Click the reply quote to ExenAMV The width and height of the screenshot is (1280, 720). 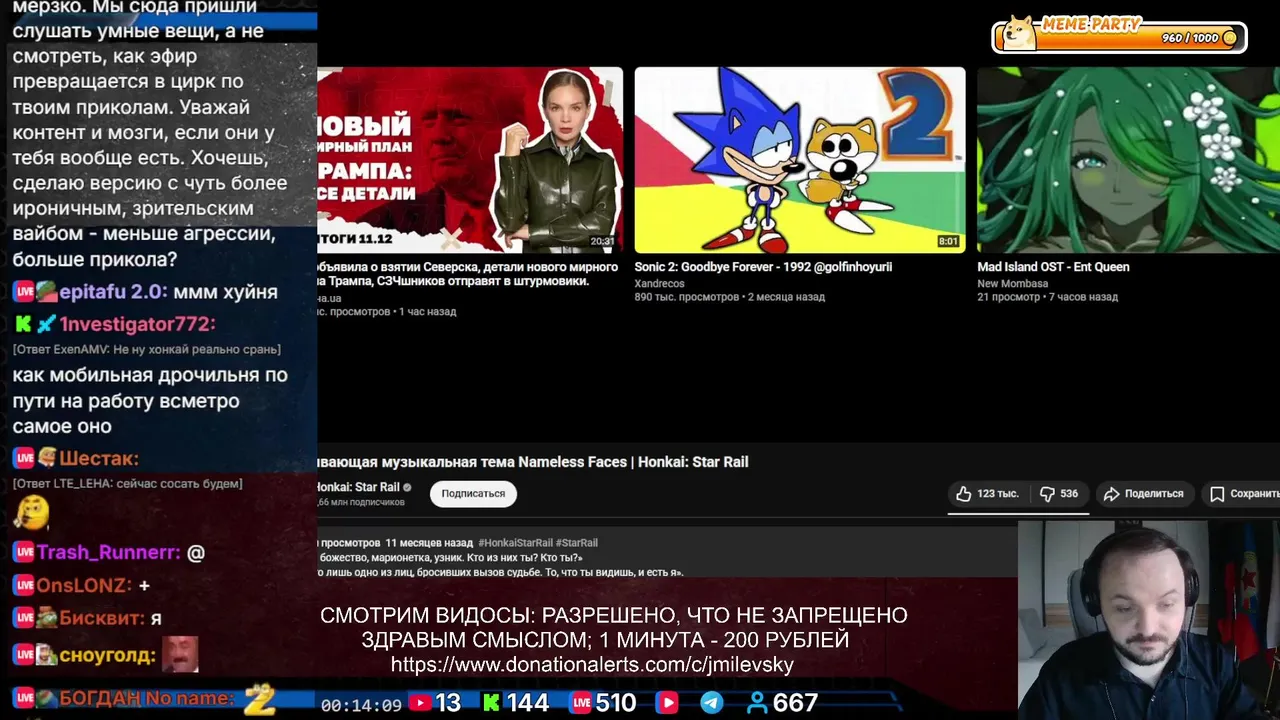pyautogui.click(x=146, y=349)
